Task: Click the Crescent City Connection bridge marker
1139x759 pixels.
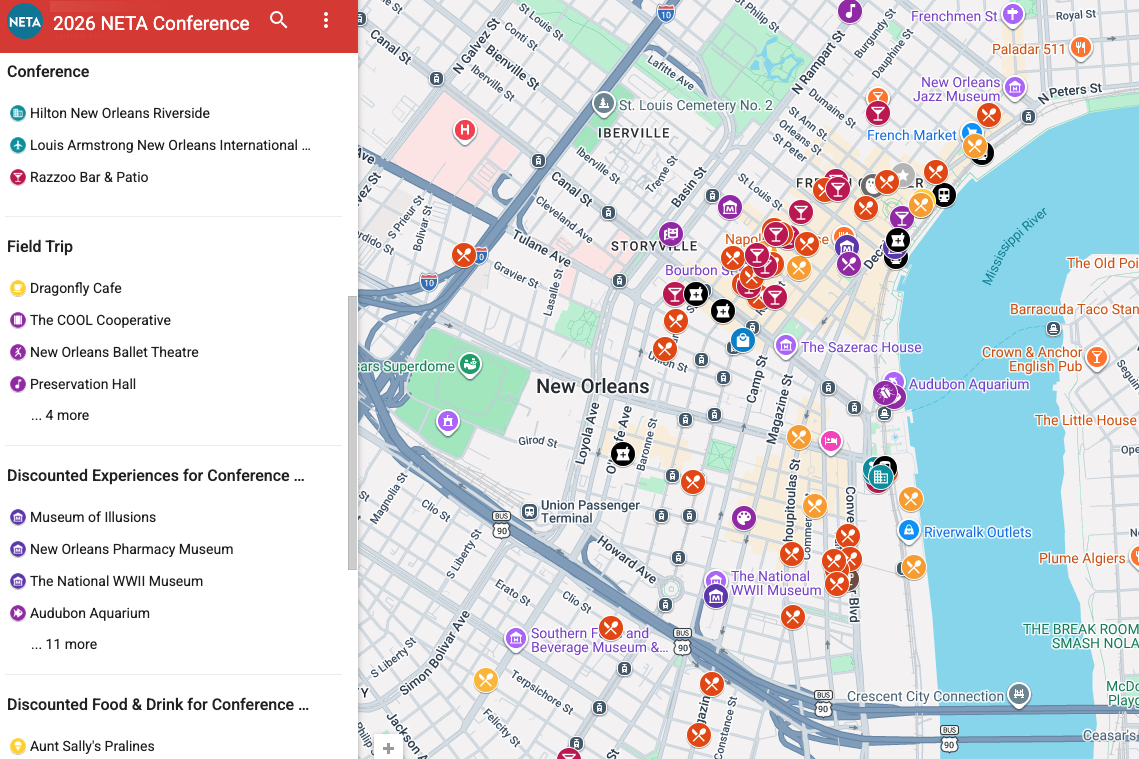Action: 1019,694
